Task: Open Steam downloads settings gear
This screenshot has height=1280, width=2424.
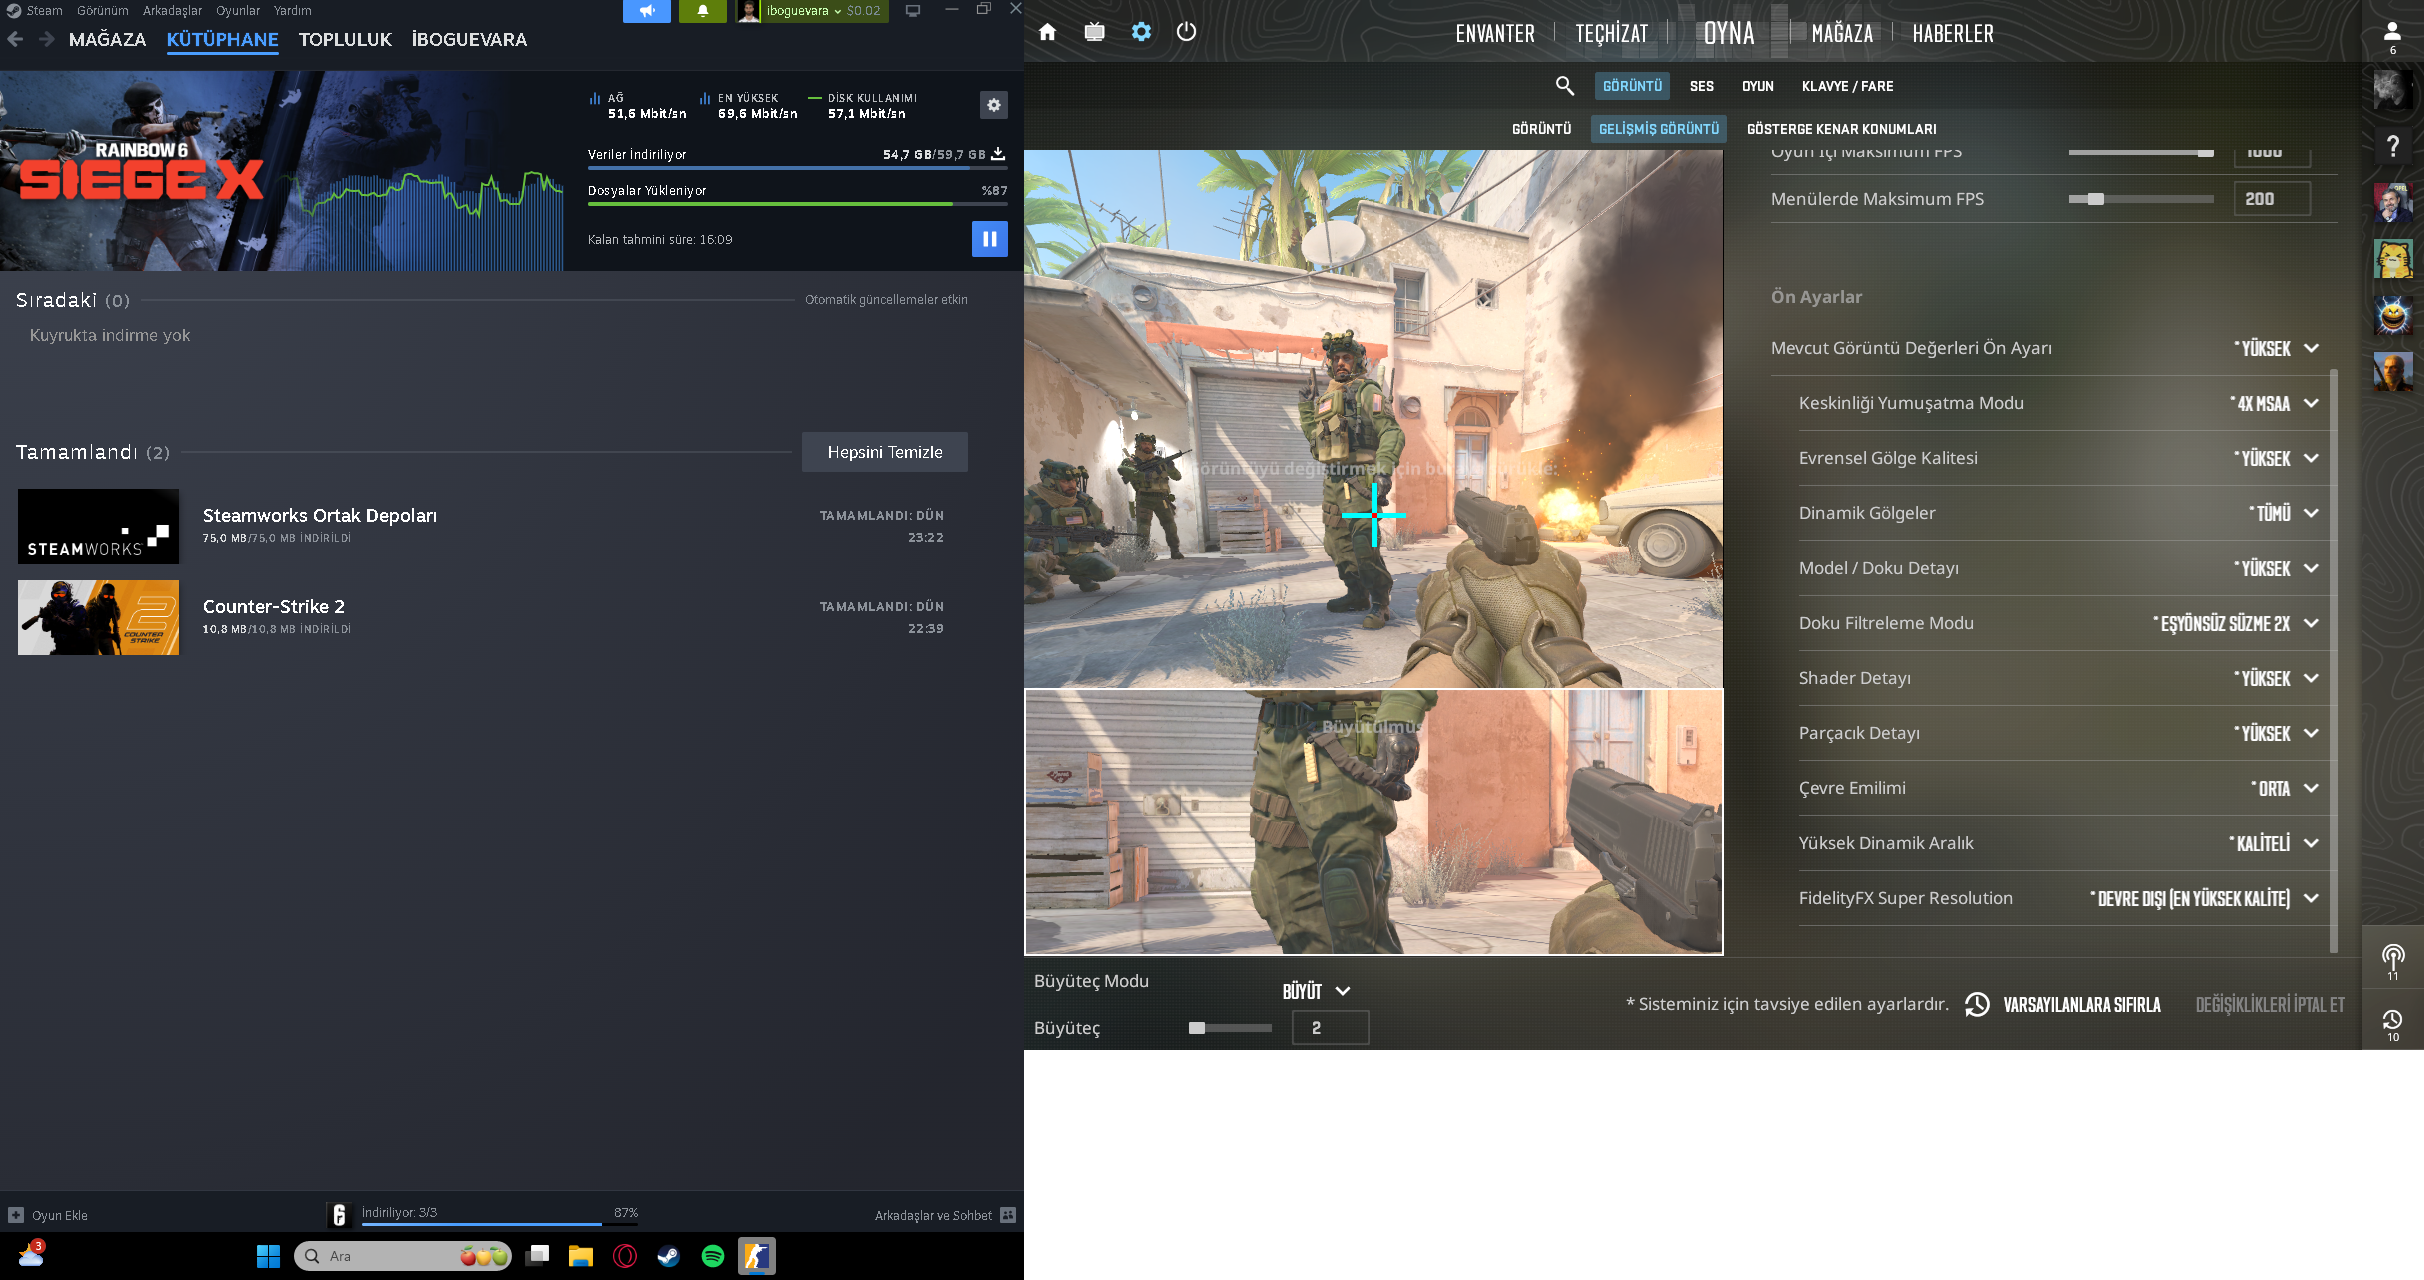Action: [993, 105]
